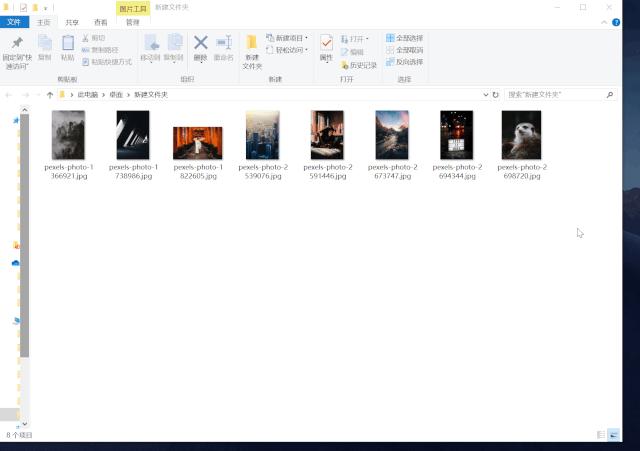Screen dimensions: 640x451
Task: Select thumbnail pexels-photo-2694344.jpg
Action: [x=457, y=135]
